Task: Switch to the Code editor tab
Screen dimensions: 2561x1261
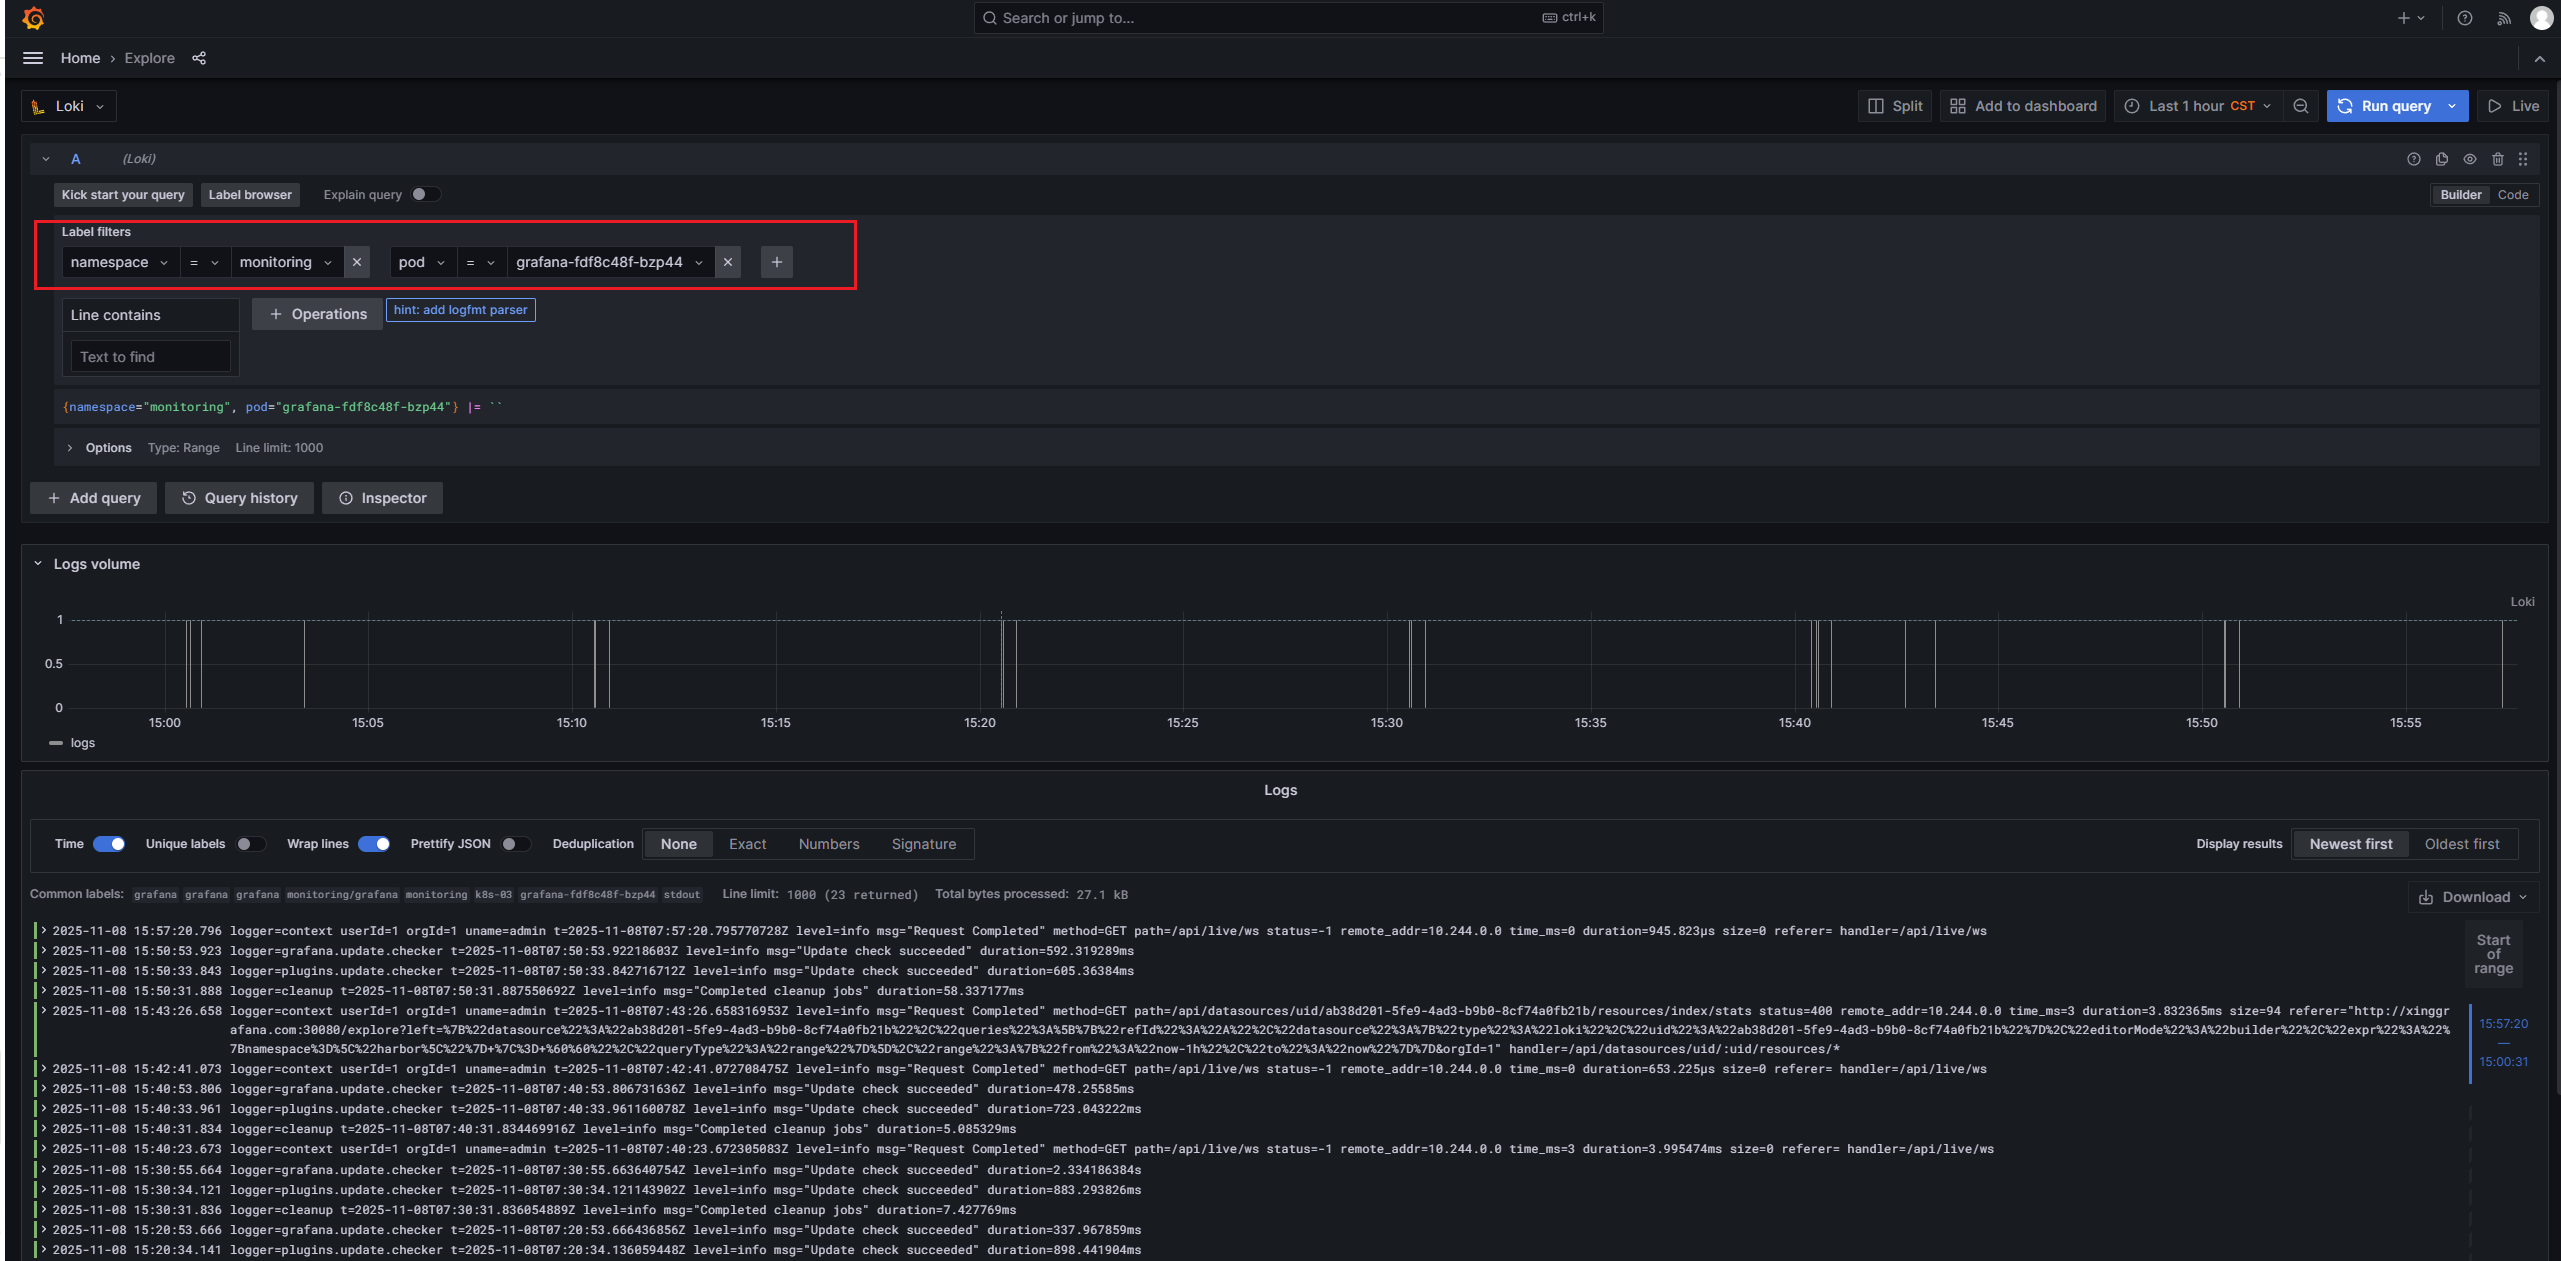Action: (2512, 195)
